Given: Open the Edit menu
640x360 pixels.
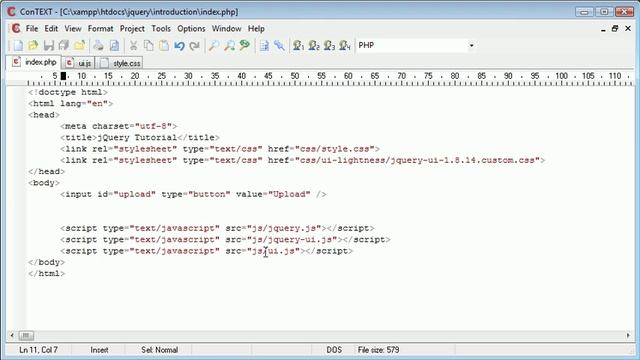Looking at the screenshot, I should tap(51, 29).
